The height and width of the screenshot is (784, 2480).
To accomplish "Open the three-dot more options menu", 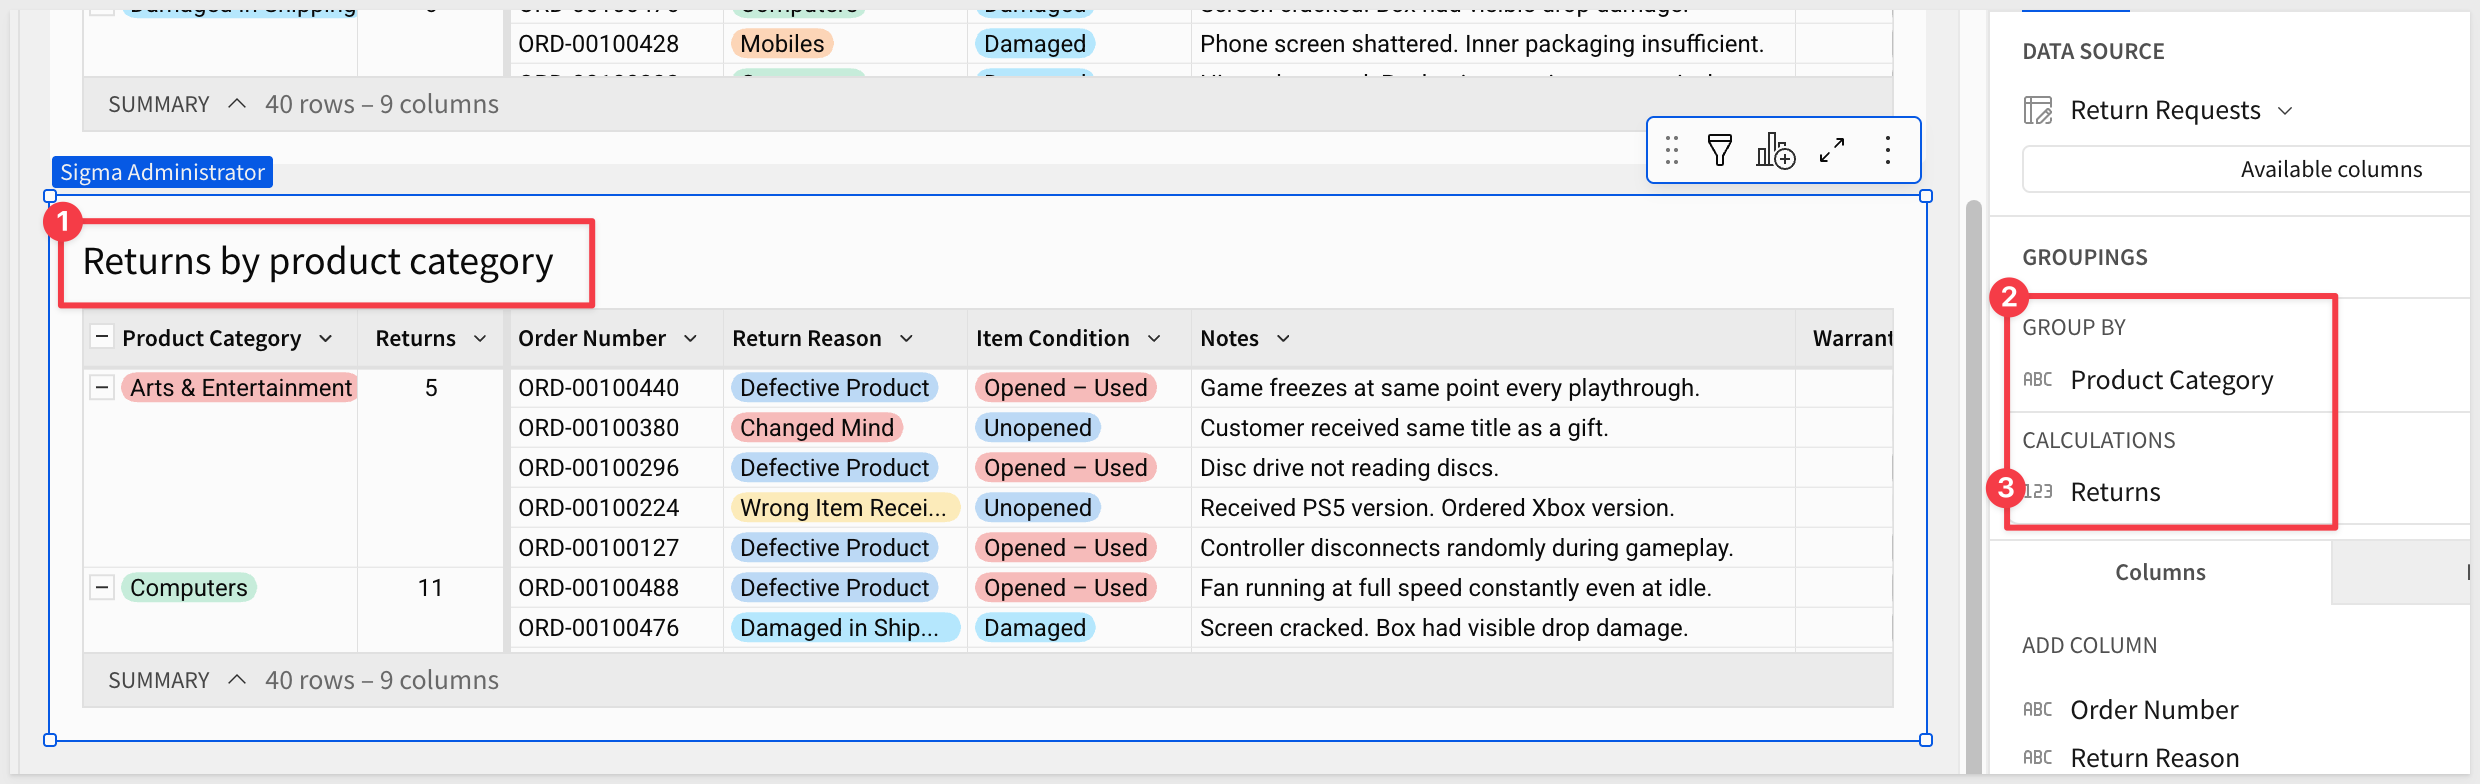I will (x=1887, y=151).
